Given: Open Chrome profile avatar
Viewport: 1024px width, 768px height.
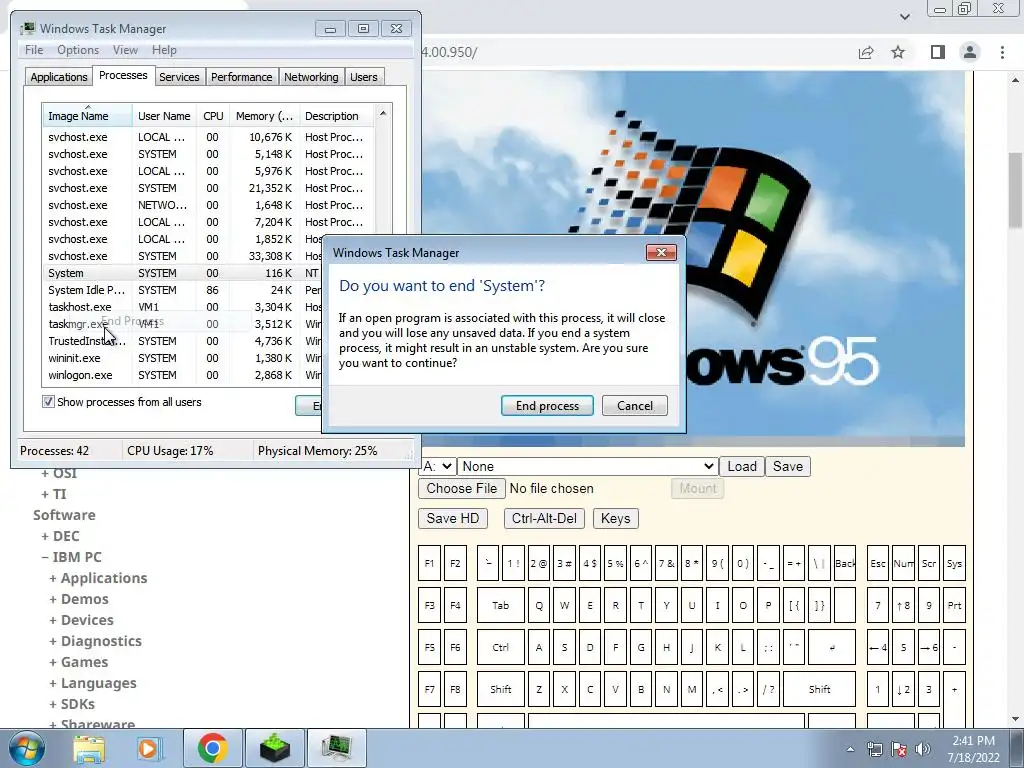Looking at the screenshot, I should click(x=970, y=52).
